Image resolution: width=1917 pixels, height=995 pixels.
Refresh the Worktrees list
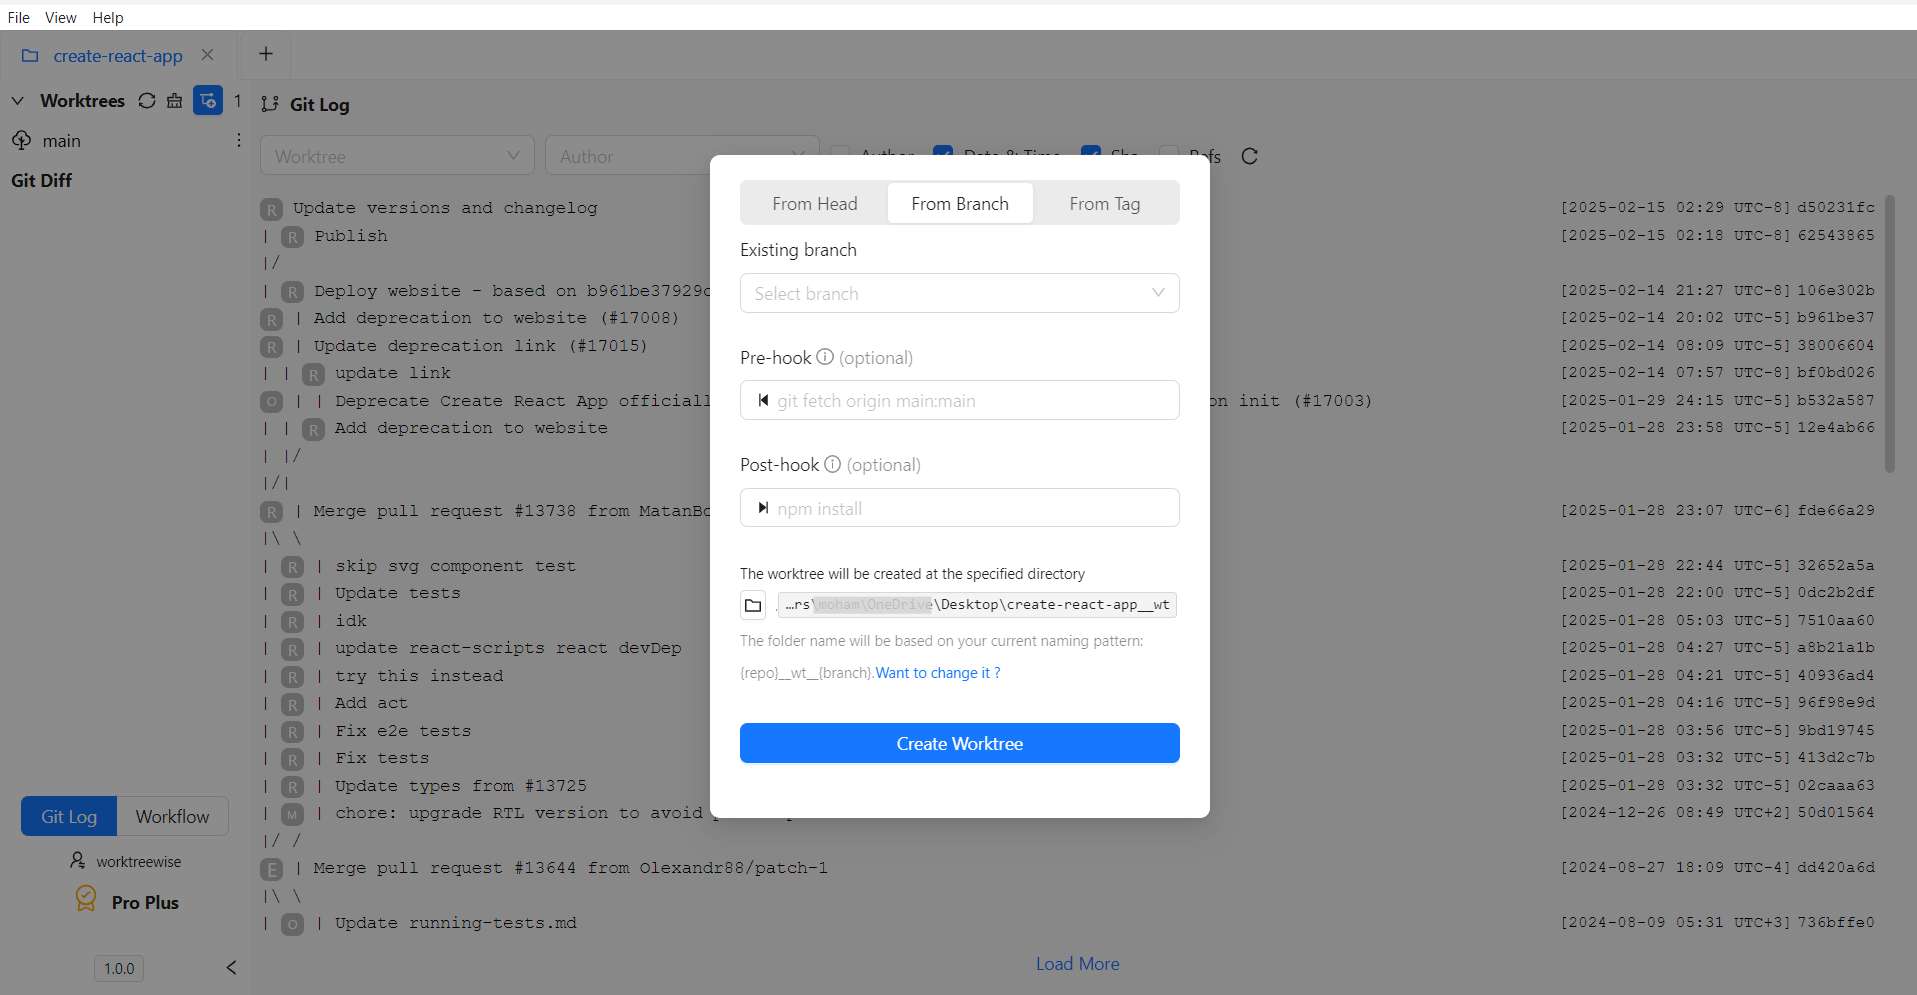pyautogui.click(x=146, y=101)
